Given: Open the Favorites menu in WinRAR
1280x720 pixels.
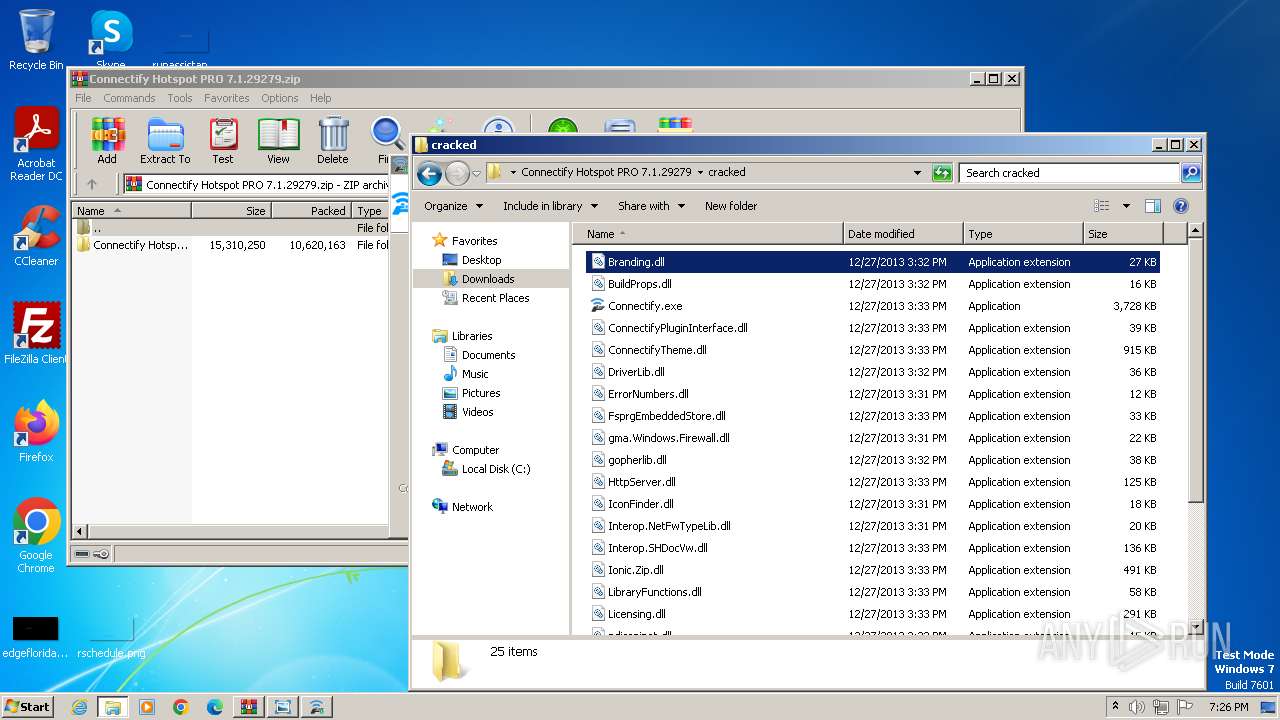Looking at the screenshot, I should (227, 98).
